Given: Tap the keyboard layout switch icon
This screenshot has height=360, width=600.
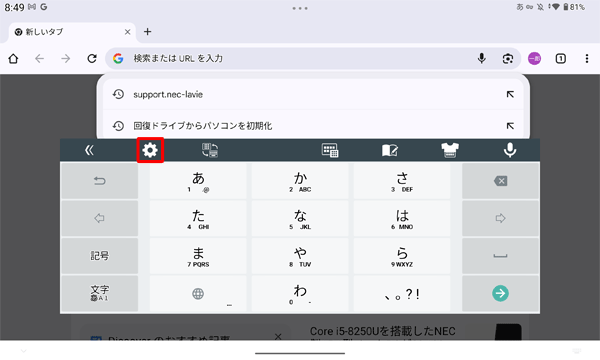Looking at the screenshot, I should click(x=210, y=150).
